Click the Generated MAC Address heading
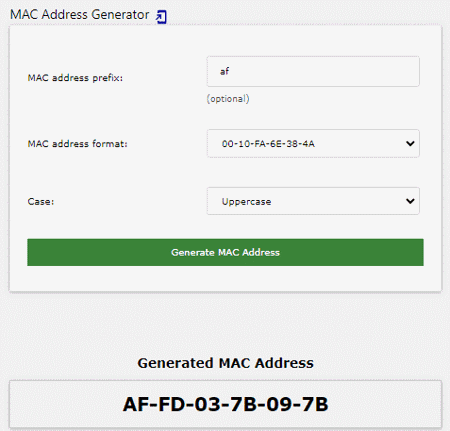Viewport: 450px width, 431px height. [226, 363]
